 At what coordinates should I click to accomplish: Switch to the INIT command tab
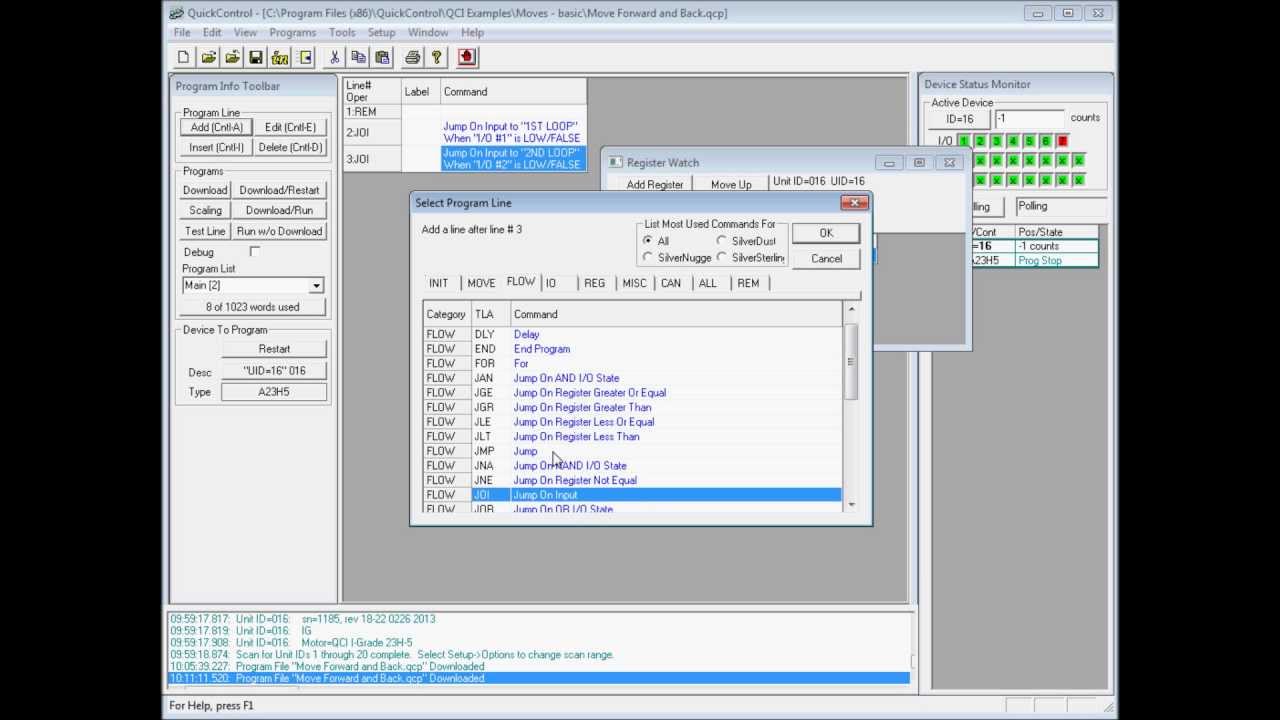(x=439, y=283)
